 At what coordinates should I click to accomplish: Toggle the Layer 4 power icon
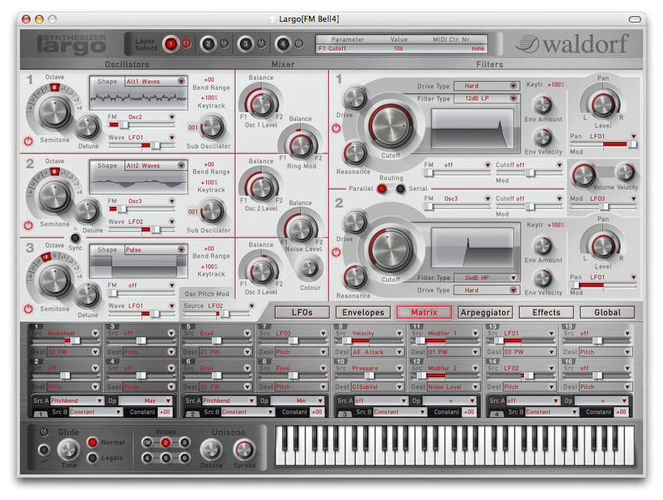tap(299, 44)
